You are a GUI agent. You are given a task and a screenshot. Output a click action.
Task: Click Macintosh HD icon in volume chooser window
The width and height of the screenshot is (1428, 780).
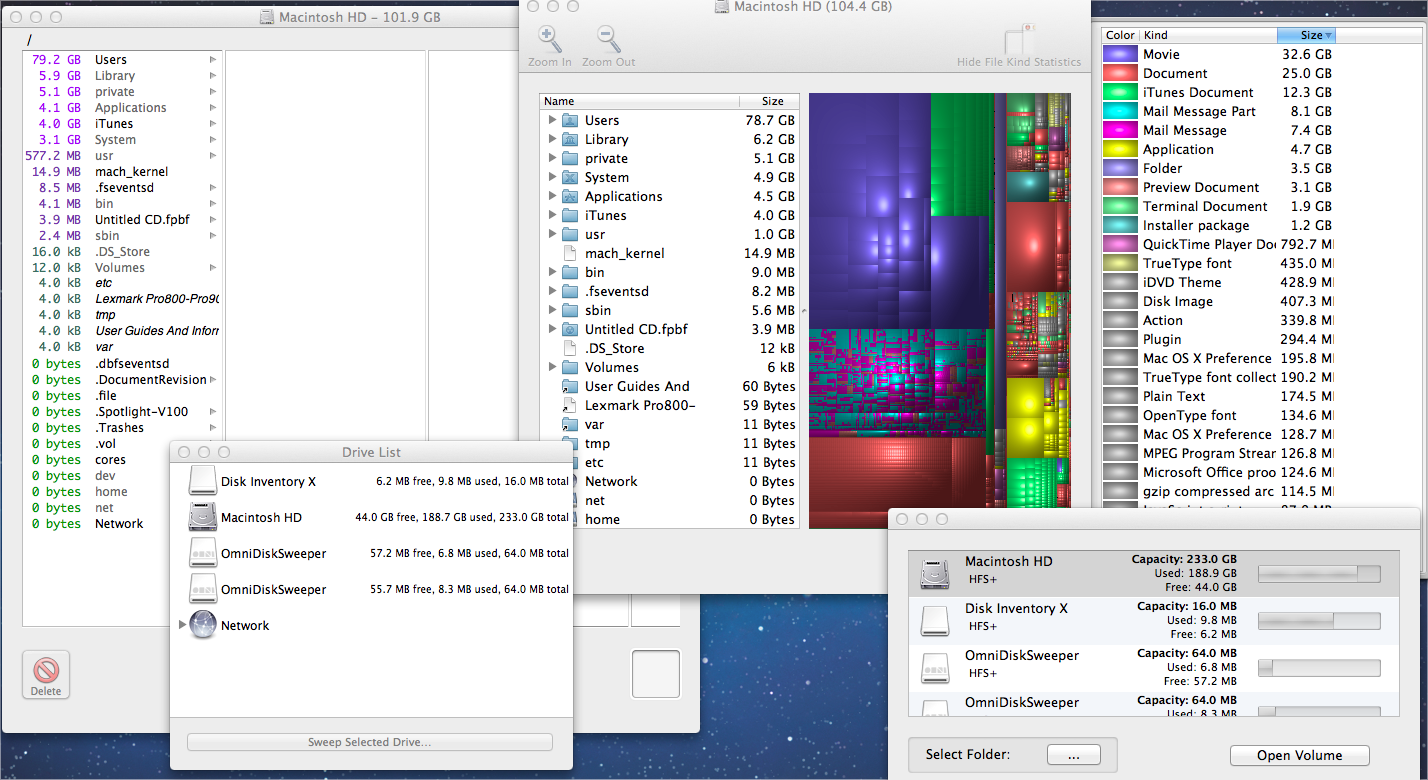click(937, 573)
